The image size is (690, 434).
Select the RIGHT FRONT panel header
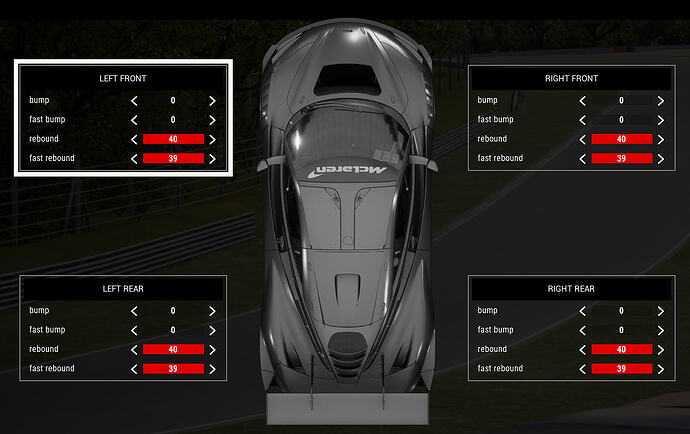pyautogui.click(x=571, y=78)
